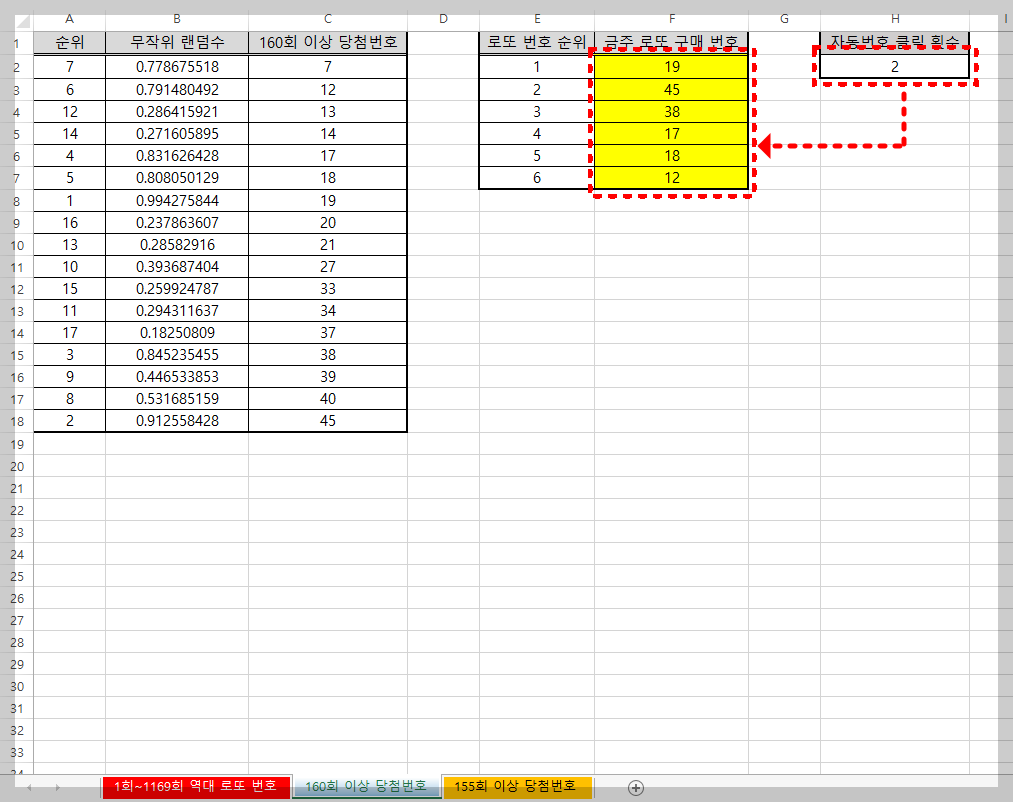Click cell with random number 0.808050129
Screen dimensions: 1013x802
(177, 178)
